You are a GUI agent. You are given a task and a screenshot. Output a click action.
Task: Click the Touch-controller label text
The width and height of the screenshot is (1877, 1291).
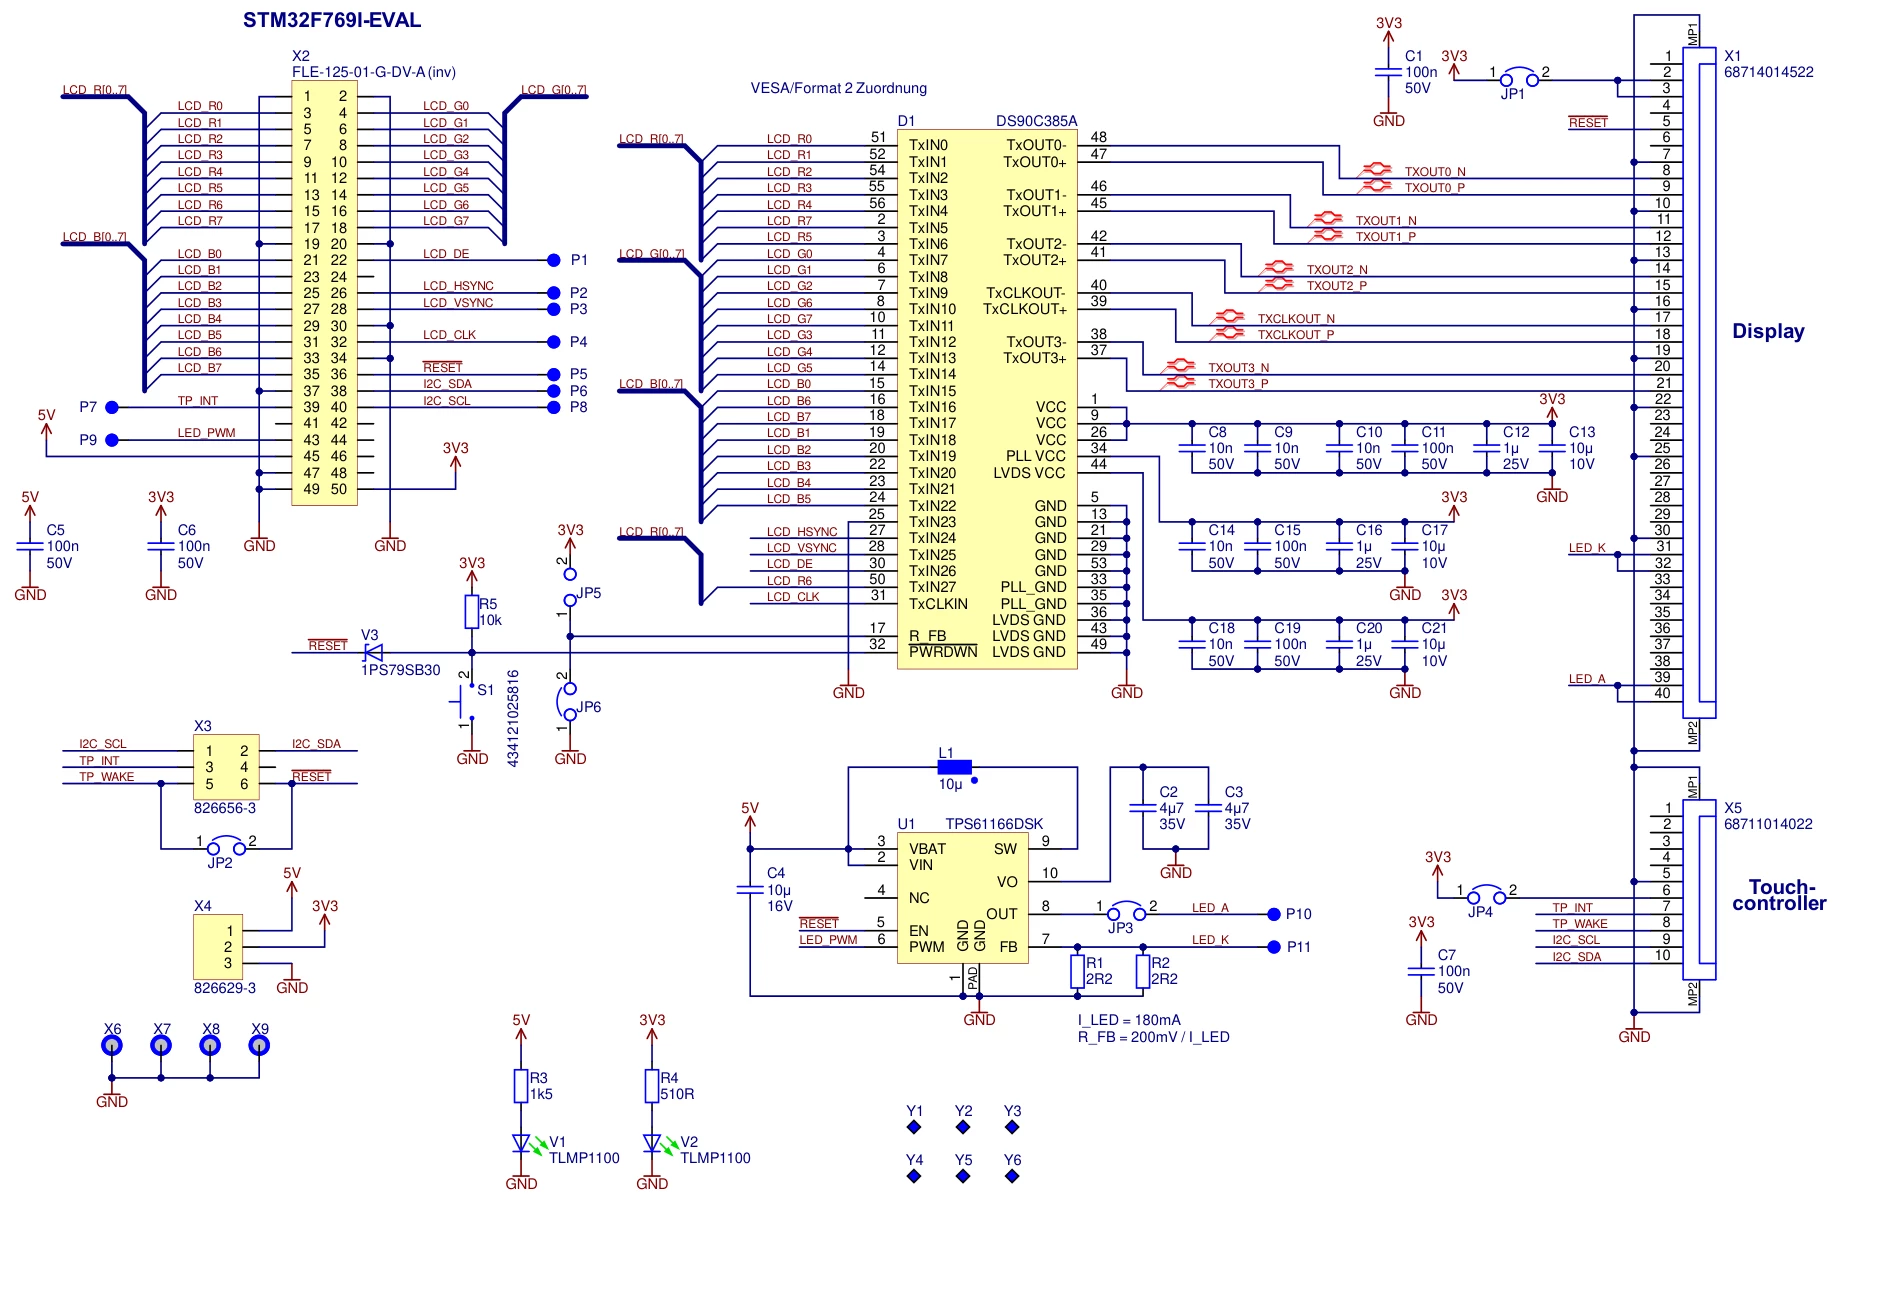1780,895
